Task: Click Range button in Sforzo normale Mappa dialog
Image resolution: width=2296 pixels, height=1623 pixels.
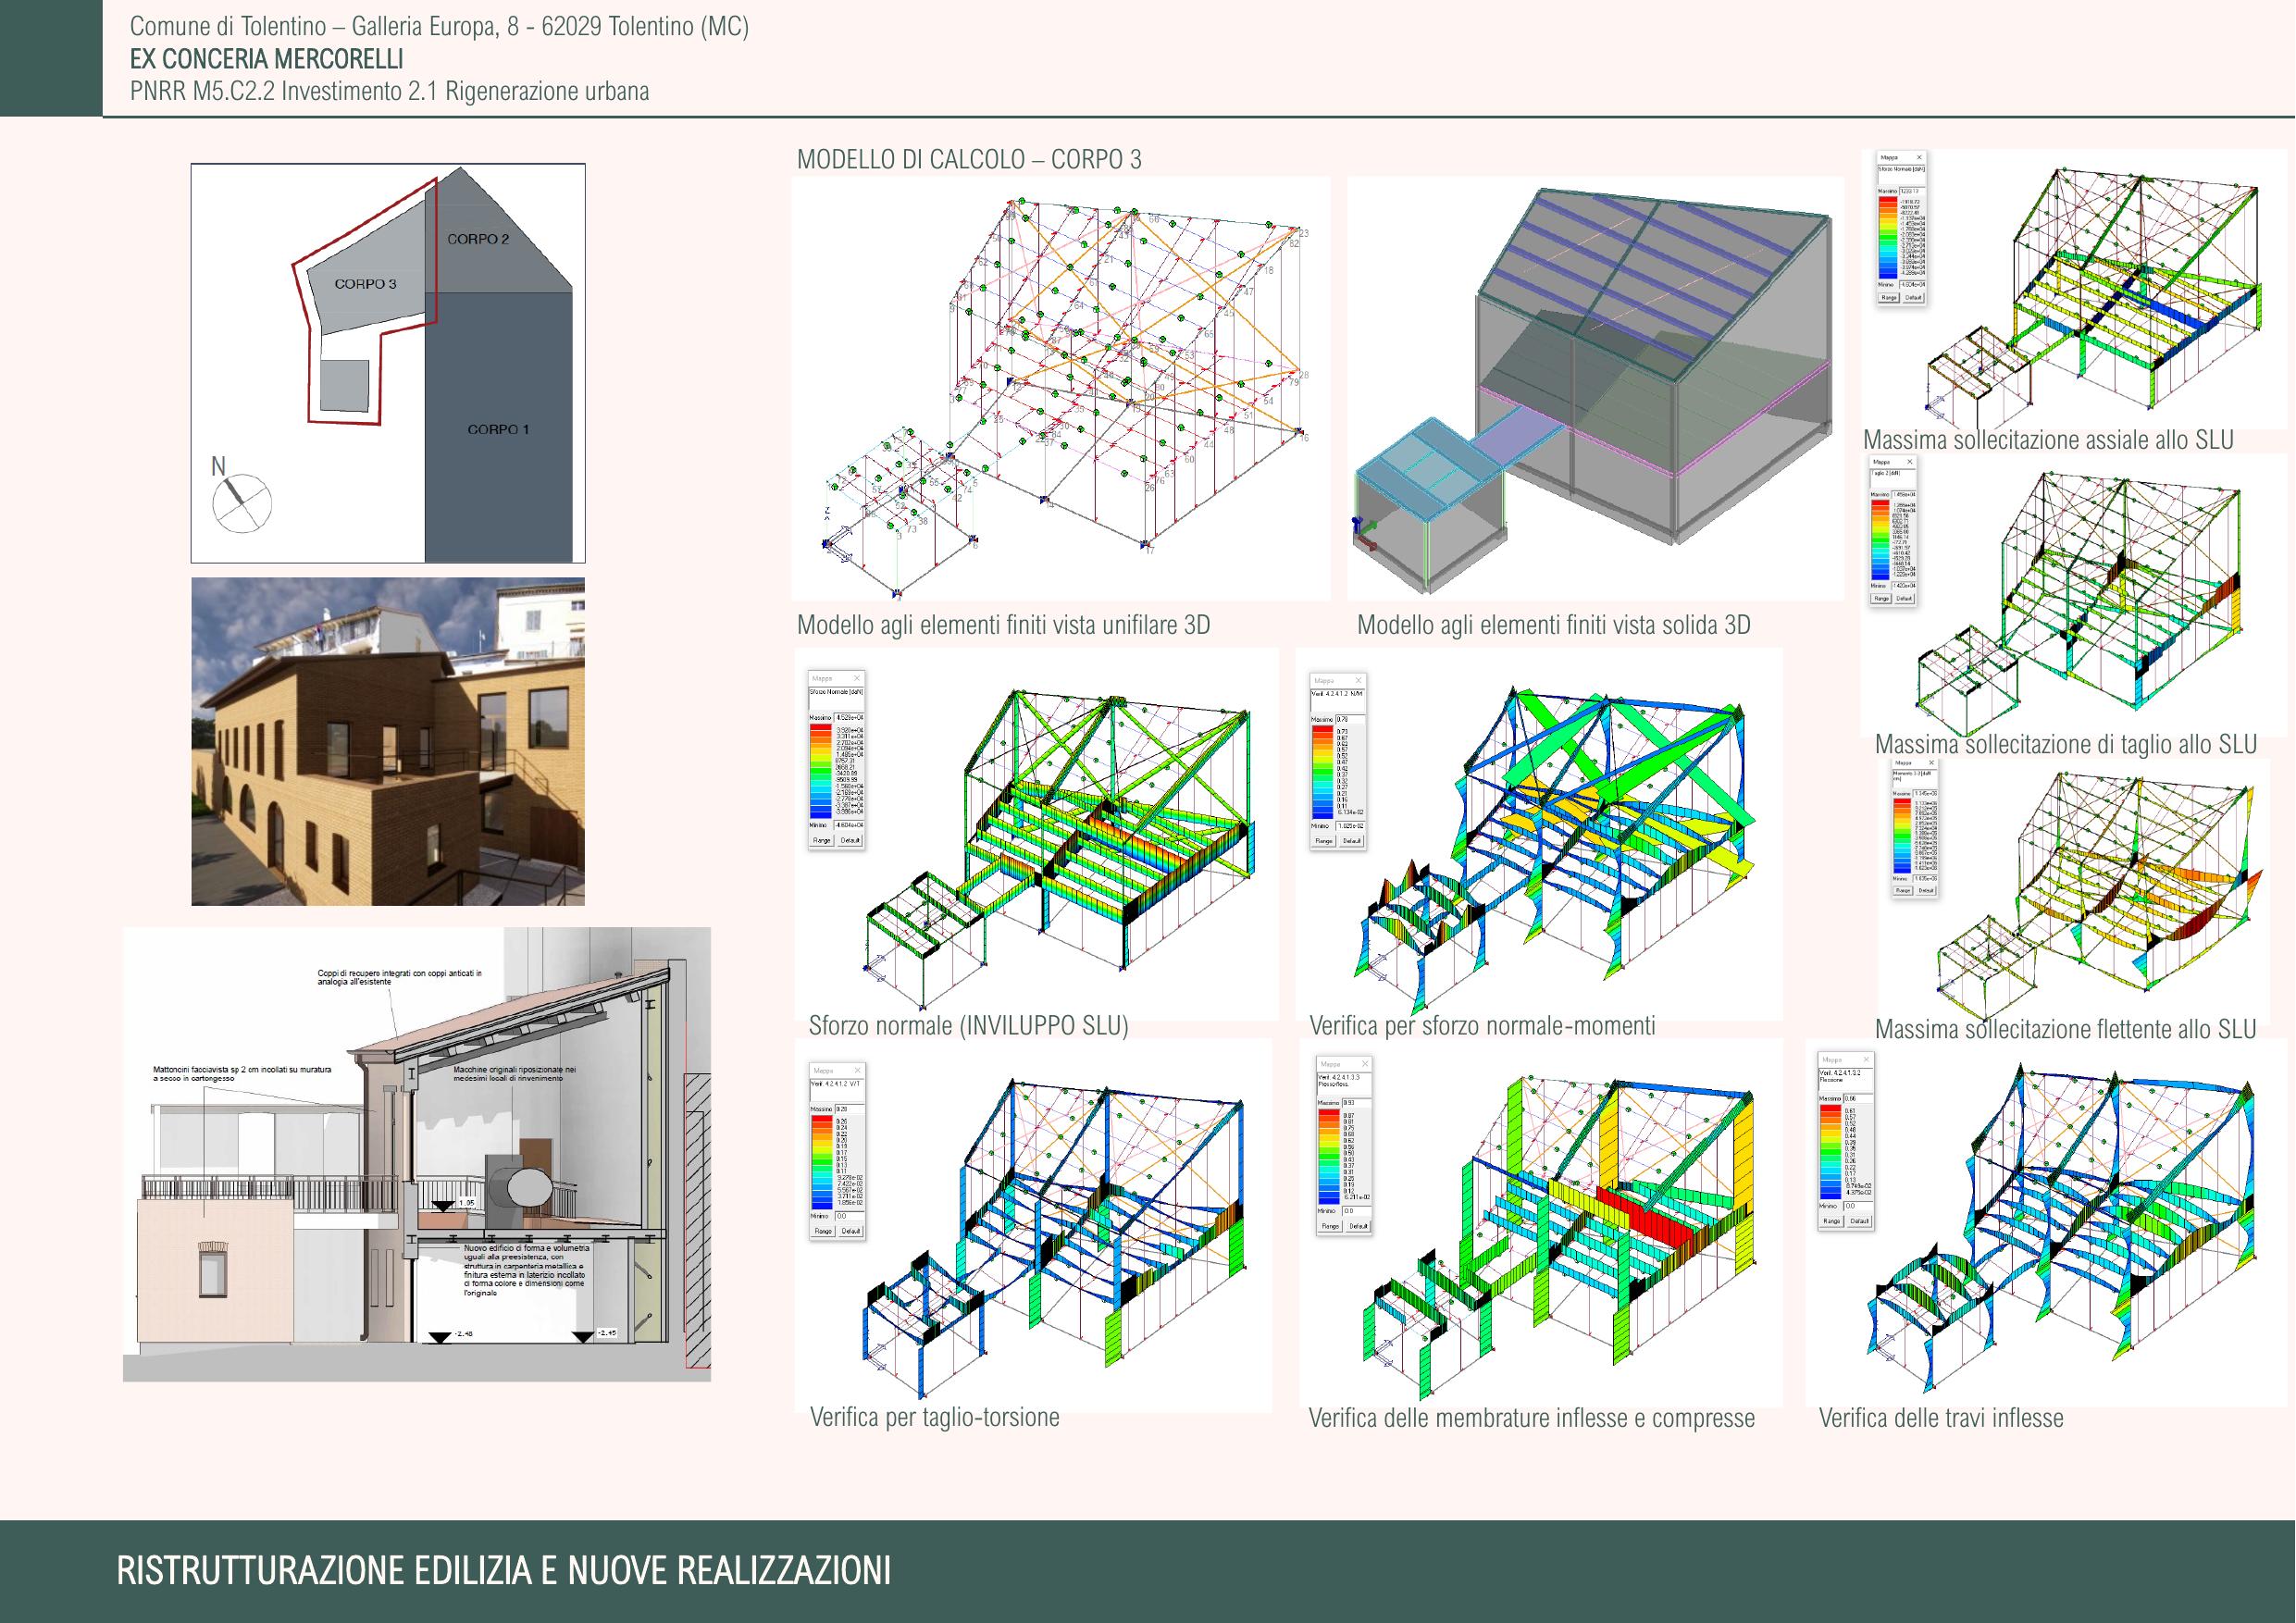Action: (822, 840)
